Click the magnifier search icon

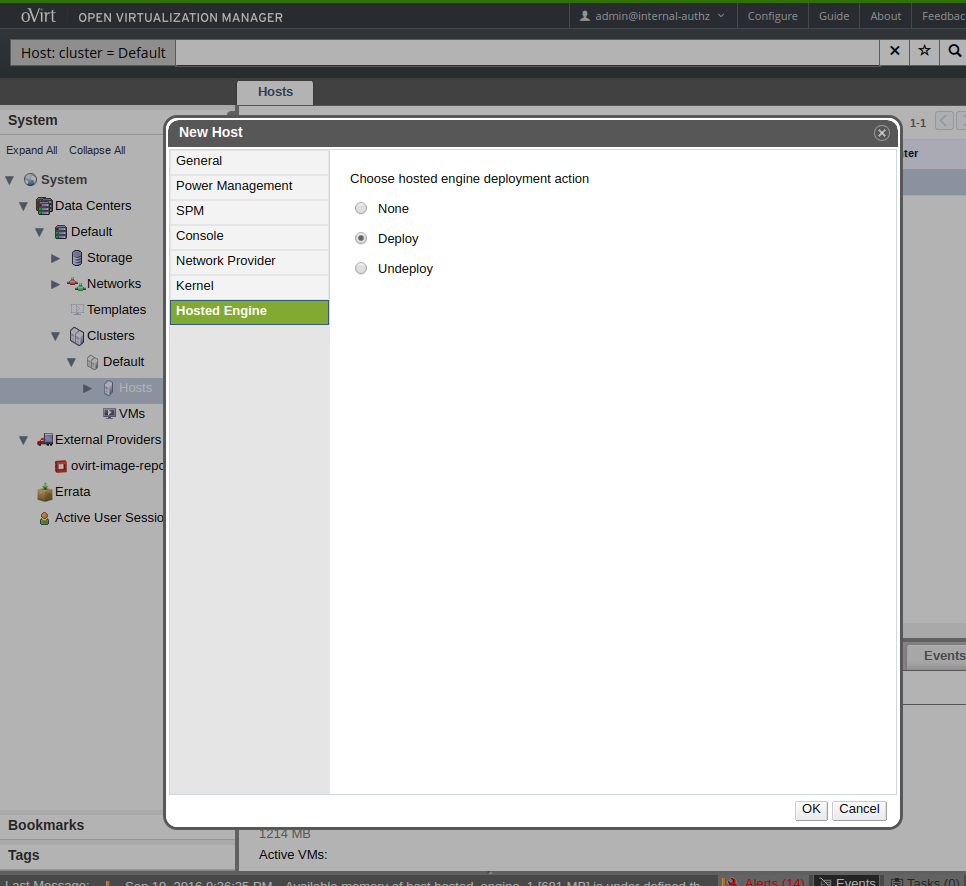coord(954,51)
